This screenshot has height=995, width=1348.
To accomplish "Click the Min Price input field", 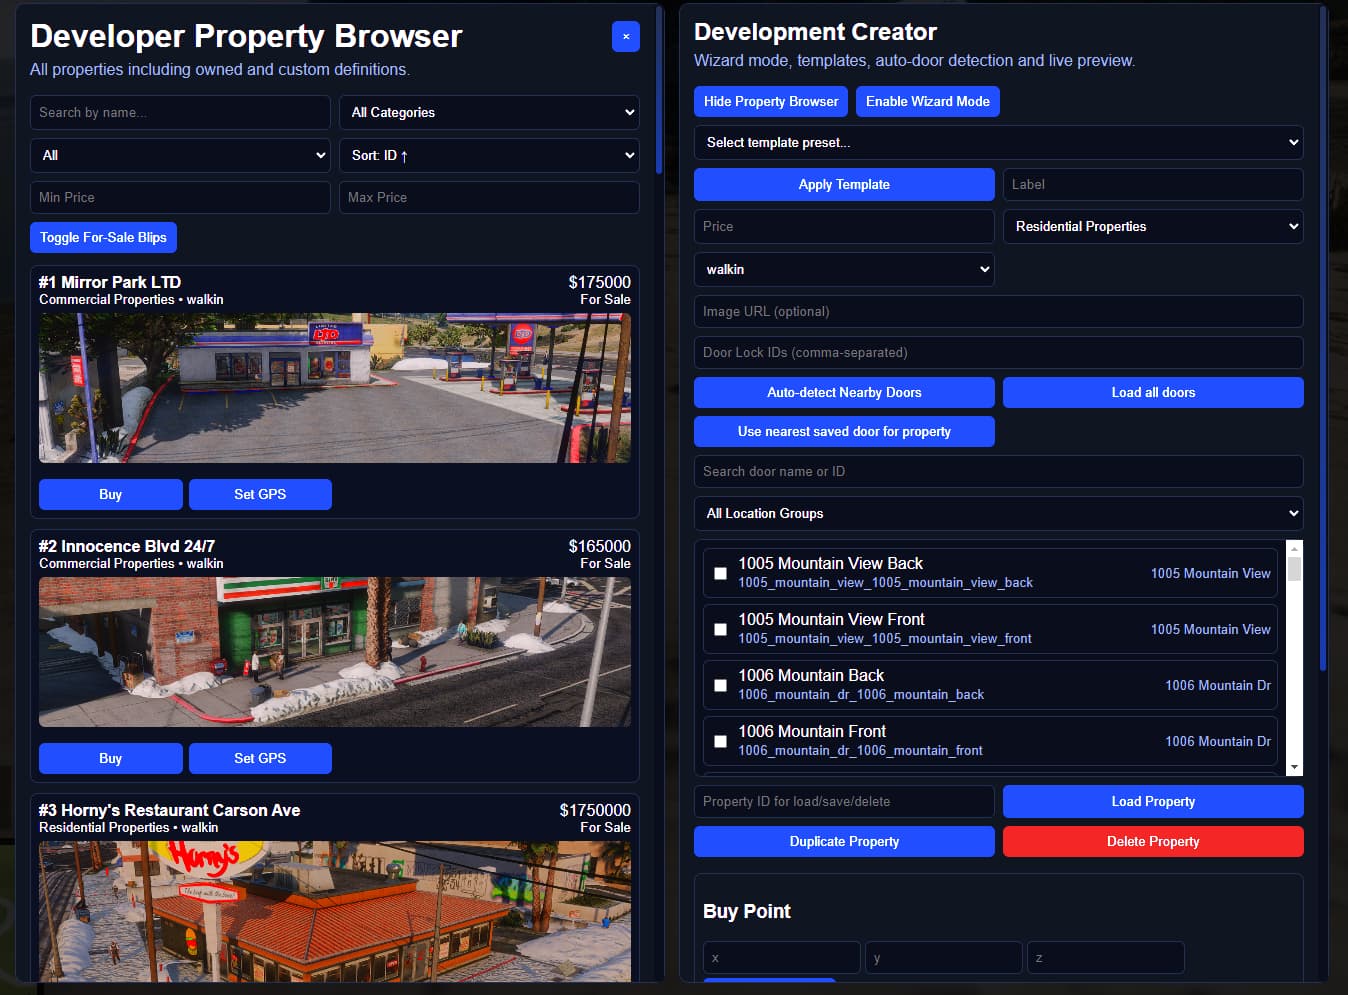I will click(x=180, y=197).
